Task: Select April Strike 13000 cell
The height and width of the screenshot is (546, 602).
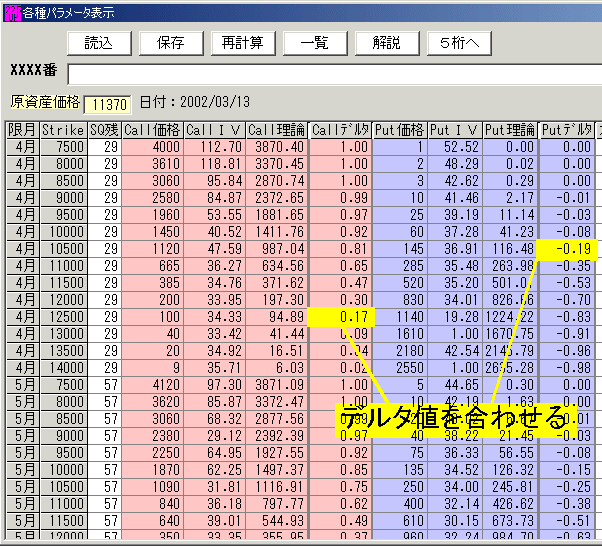Action: point(63,334)
